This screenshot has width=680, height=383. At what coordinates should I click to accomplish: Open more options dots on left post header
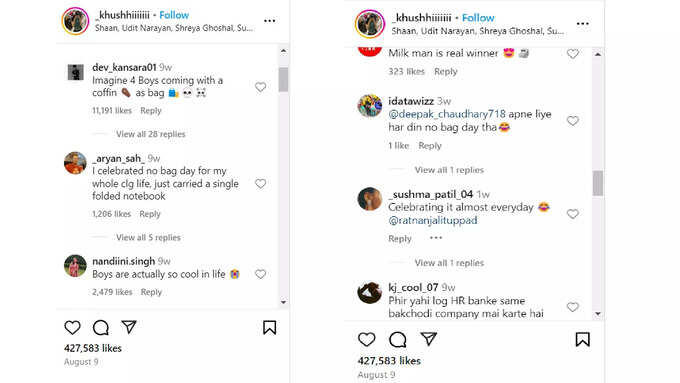coord(269,21)
